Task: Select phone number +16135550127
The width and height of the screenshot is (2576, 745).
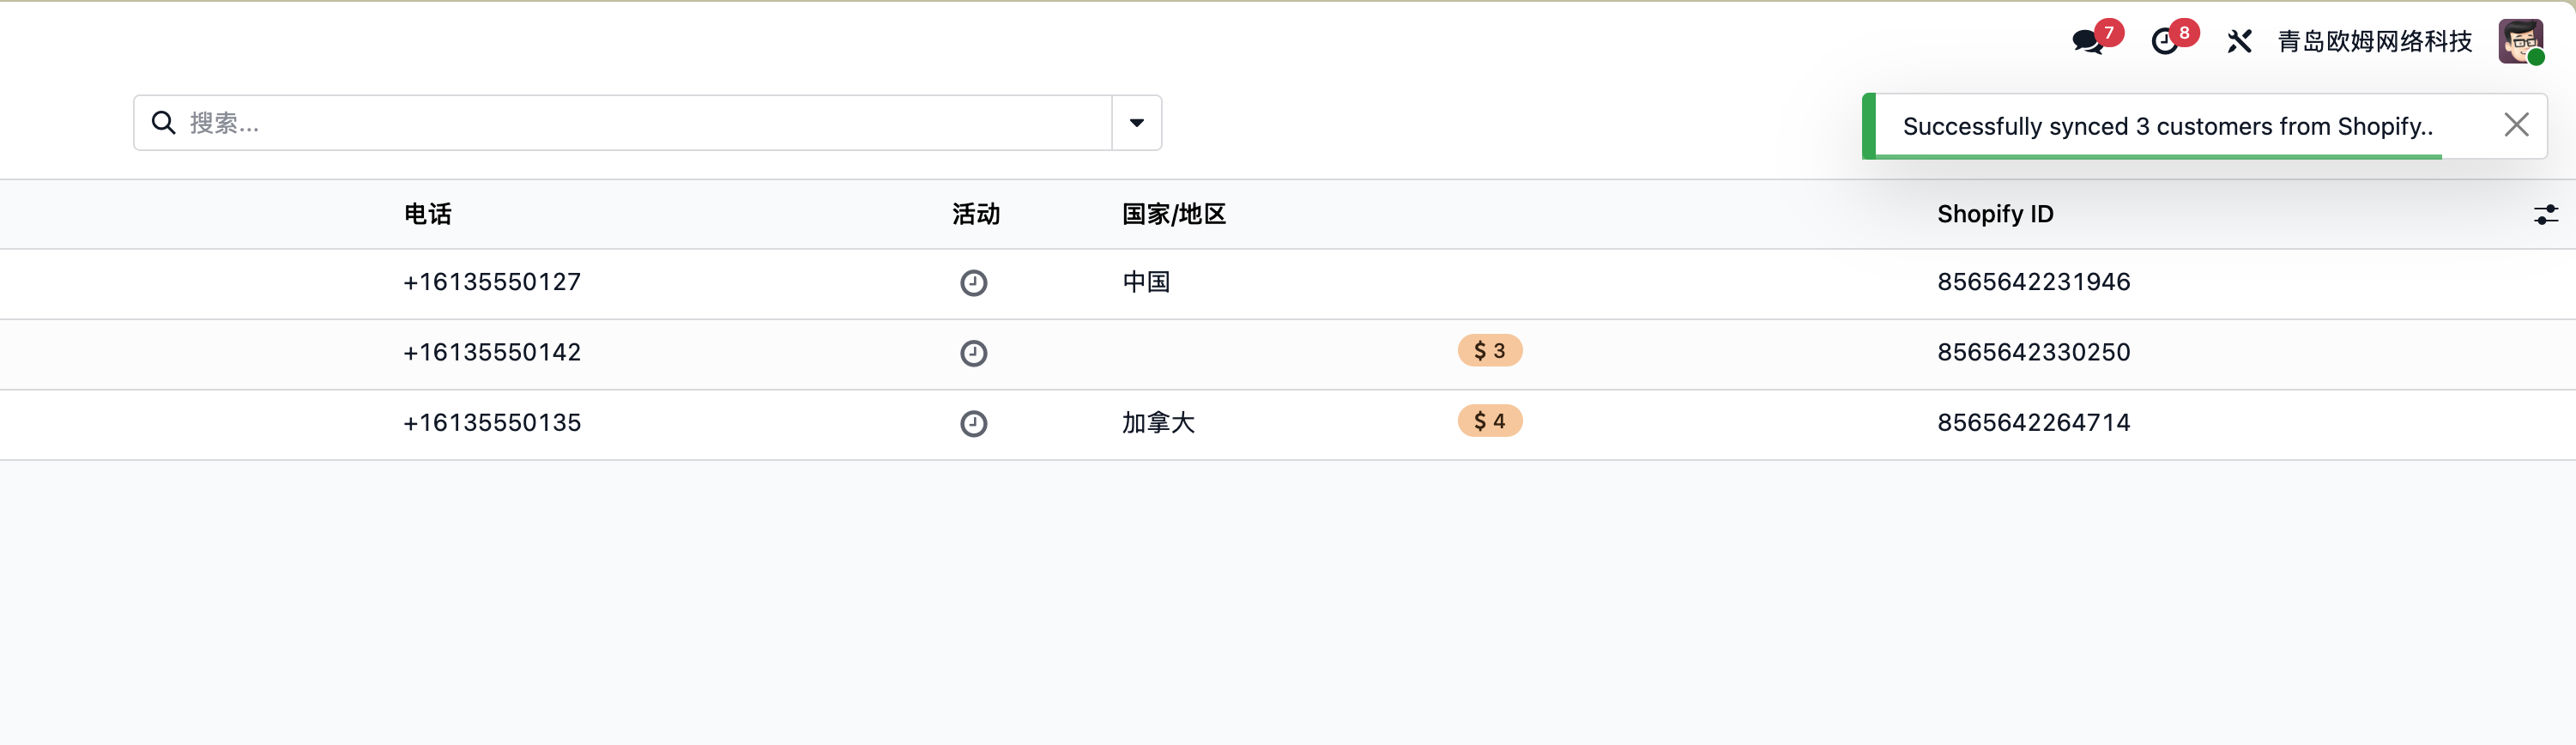Action: pos(491,282)
